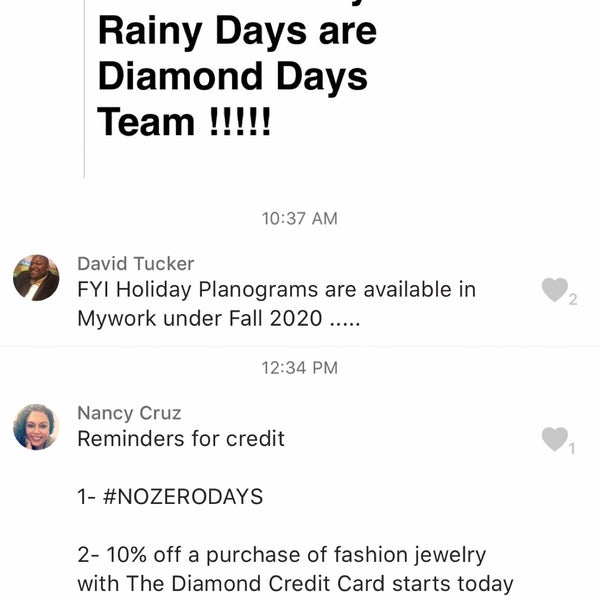Open Nancy Cruz's profile picture
Image resolution: width=600 pixels, height=600 pixels.
(36, 427)
